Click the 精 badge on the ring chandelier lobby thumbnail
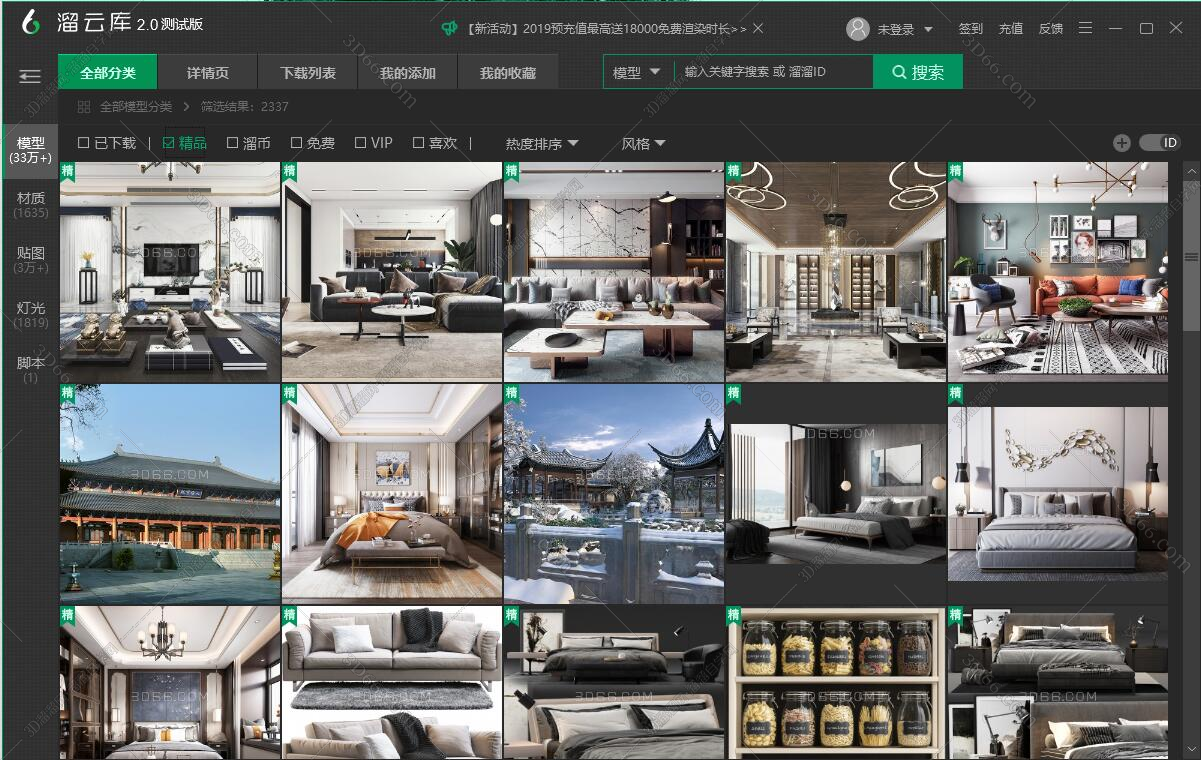 pyautogui.click(x=734, y=171)
